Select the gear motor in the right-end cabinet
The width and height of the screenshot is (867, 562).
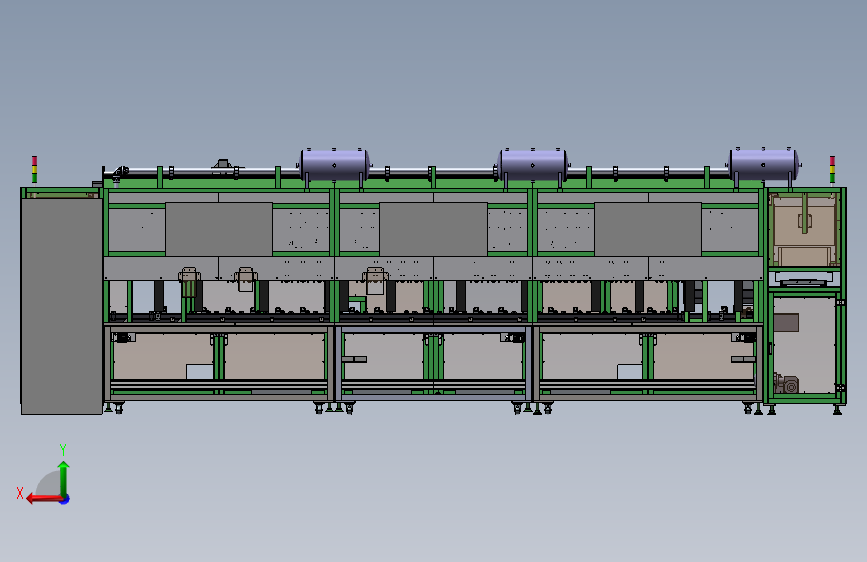point(787,383)
